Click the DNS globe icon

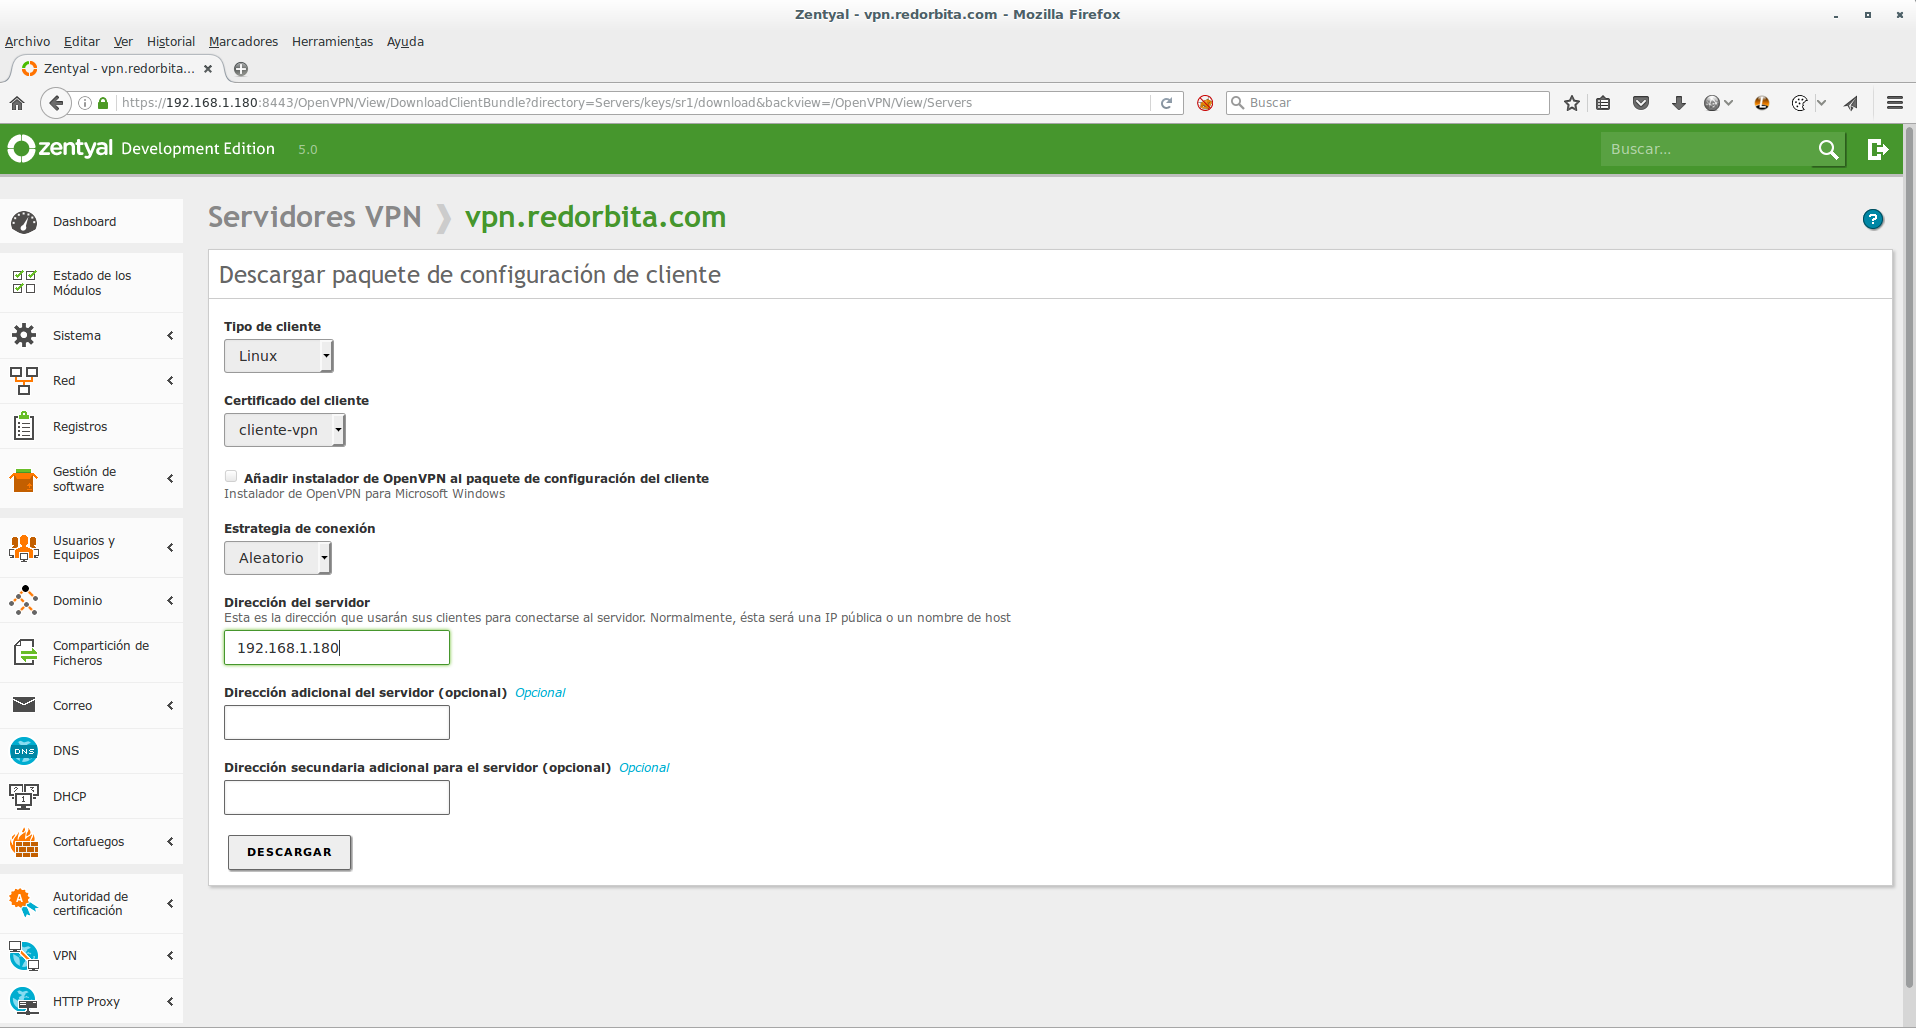pos(24,751)
